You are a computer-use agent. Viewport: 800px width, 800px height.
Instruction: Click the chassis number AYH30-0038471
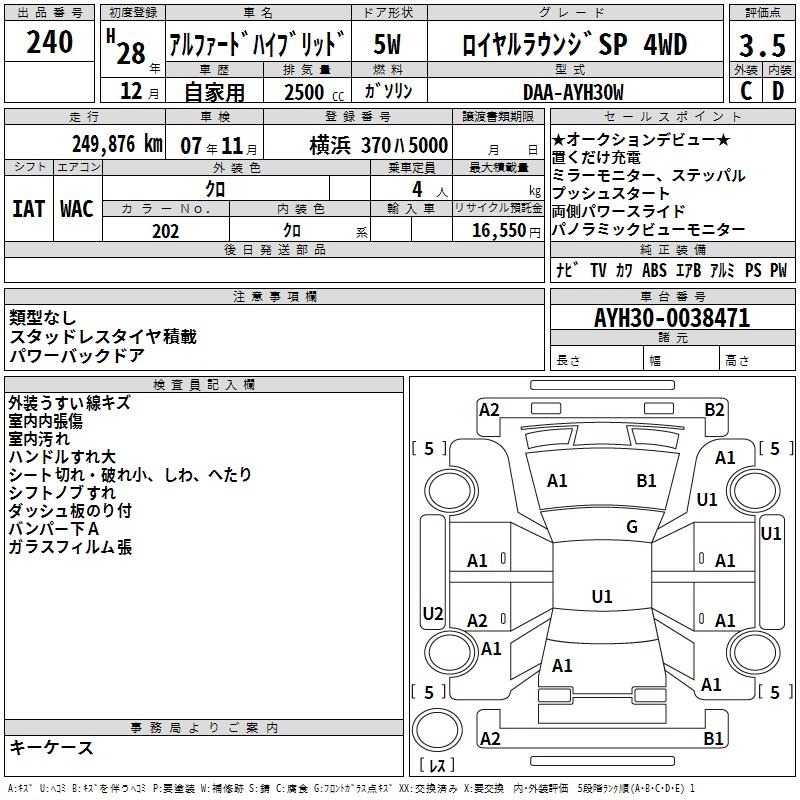pyautogui.click(x=672, y=317)
